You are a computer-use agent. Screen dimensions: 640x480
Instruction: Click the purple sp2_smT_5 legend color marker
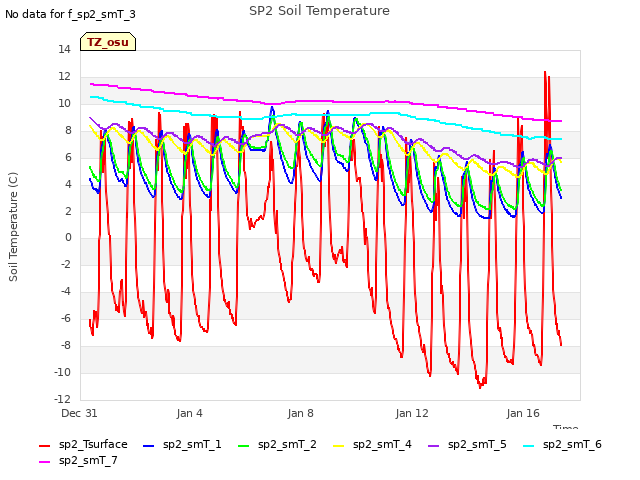tap(433, 446)
